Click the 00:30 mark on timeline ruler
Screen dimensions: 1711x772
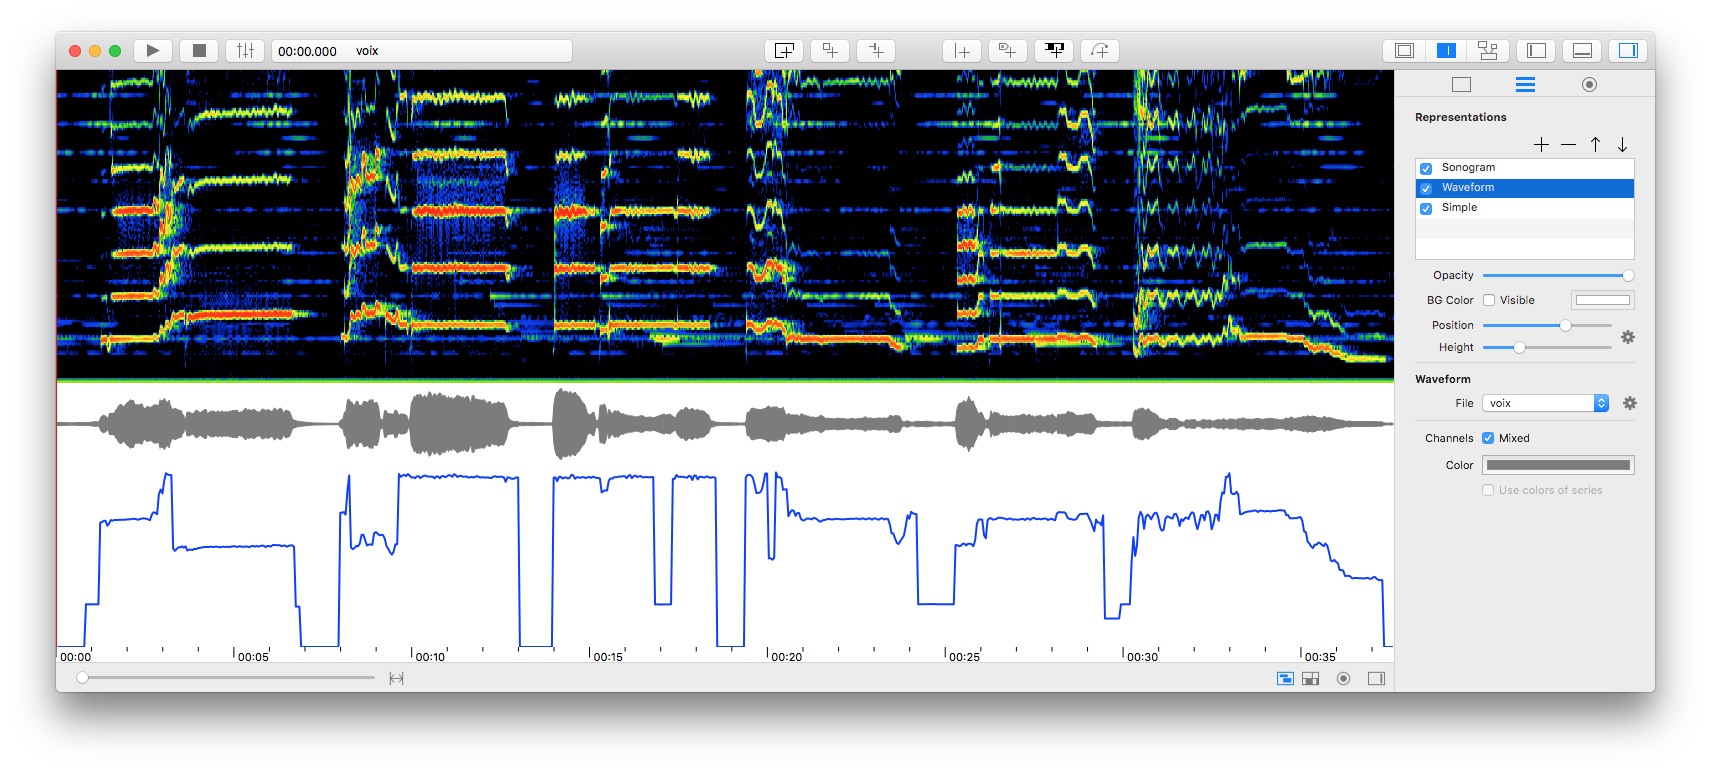click(x=1143, y=657)
